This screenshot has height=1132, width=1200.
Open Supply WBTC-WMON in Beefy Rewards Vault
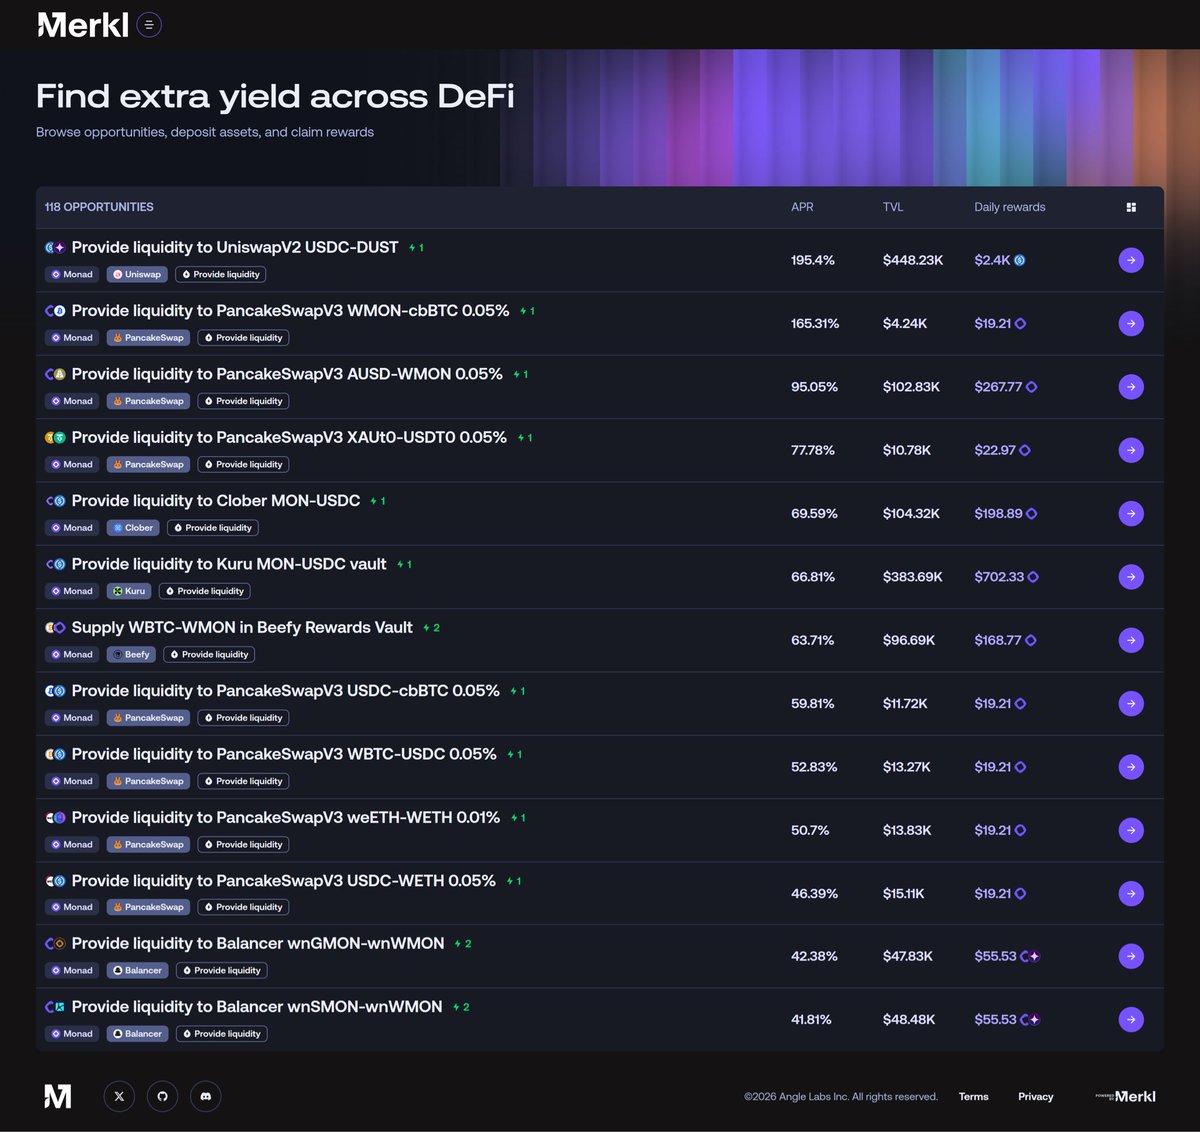242,627
